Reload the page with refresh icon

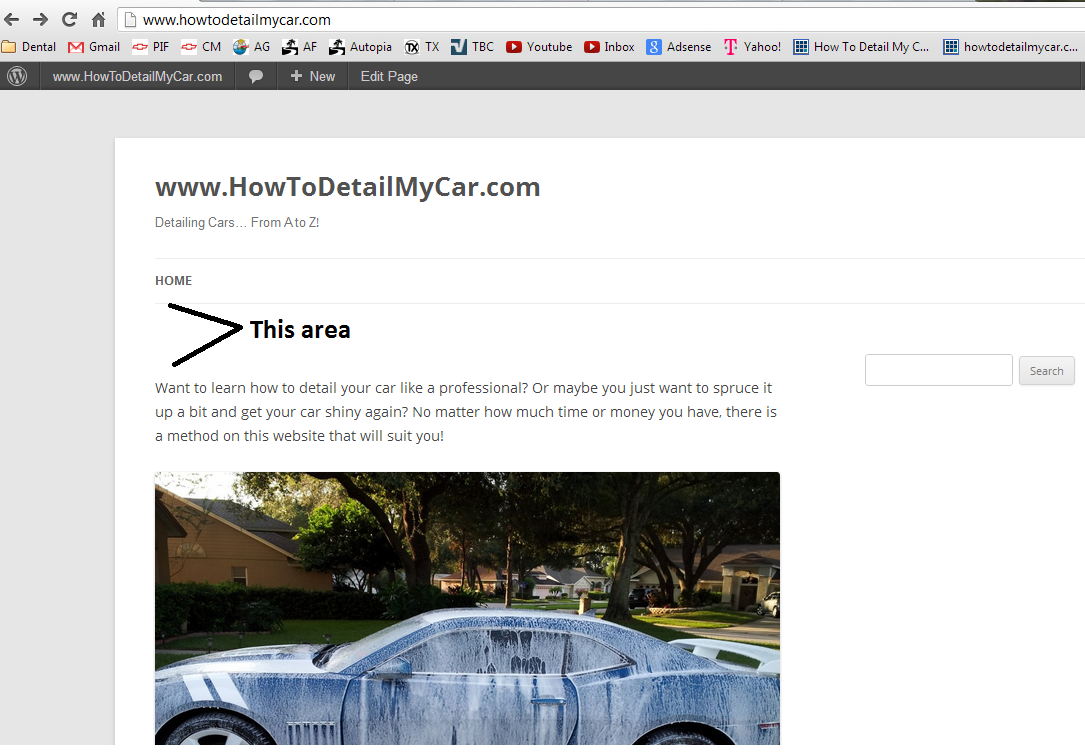[x=70, y=19]
